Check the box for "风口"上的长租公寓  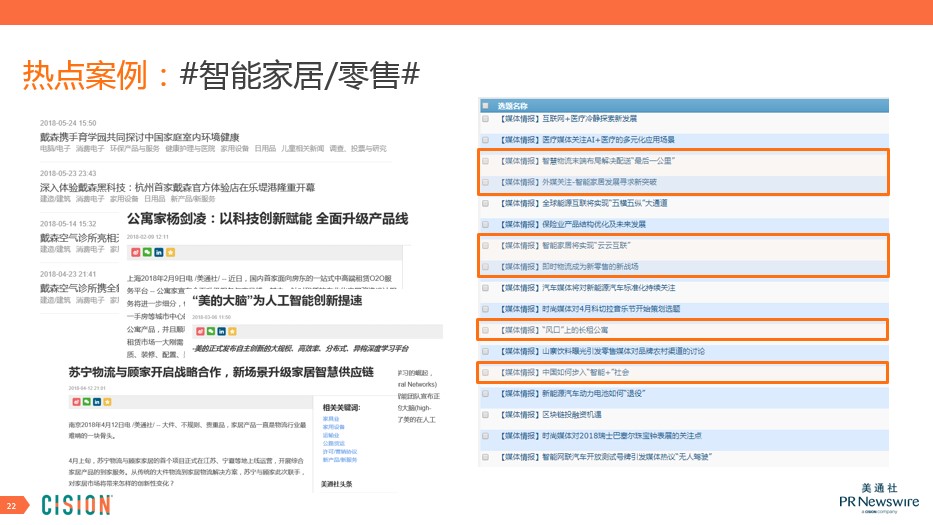[x=486, y=330]
